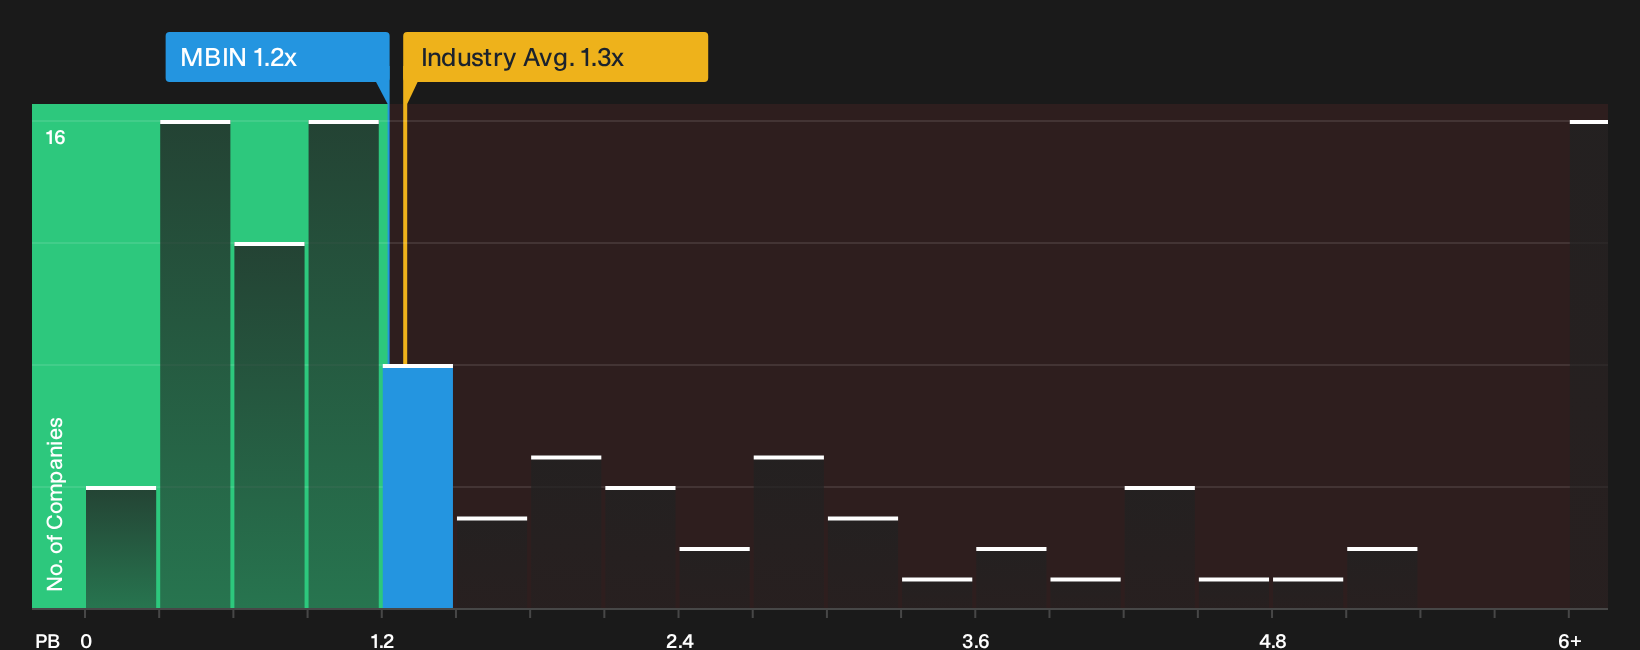Select the medium green bar between the two tallest
The width and height of the screenshot is (1640, 650).
tap(269, 426)
